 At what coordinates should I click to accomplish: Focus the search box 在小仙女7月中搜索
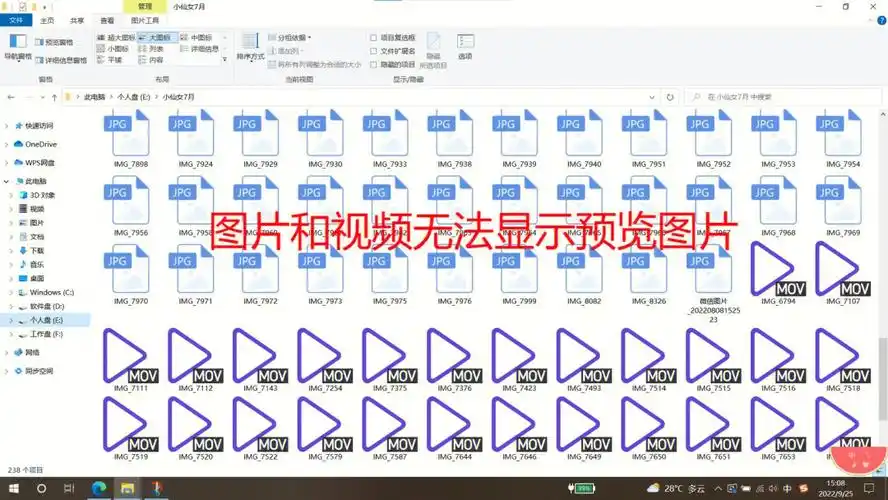coord(783,97)
